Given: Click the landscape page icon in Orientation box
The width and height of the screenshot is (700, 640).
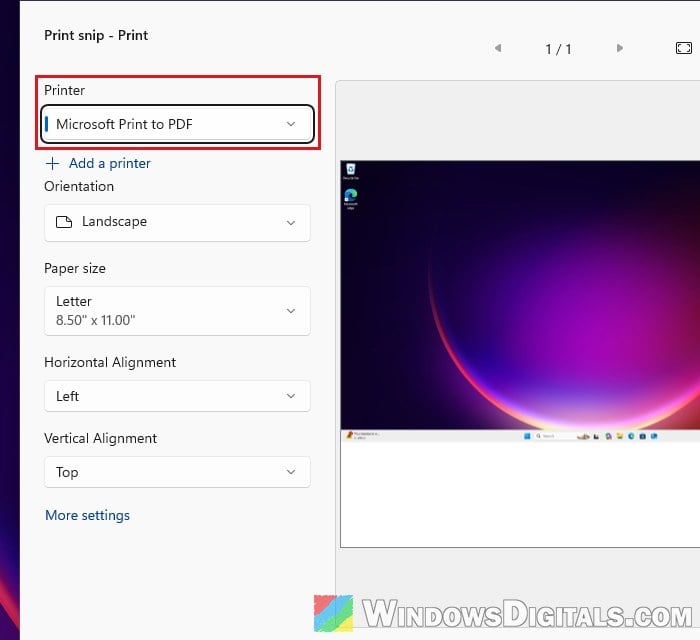Looking at the screenshot, I should (x=64, y=222).
